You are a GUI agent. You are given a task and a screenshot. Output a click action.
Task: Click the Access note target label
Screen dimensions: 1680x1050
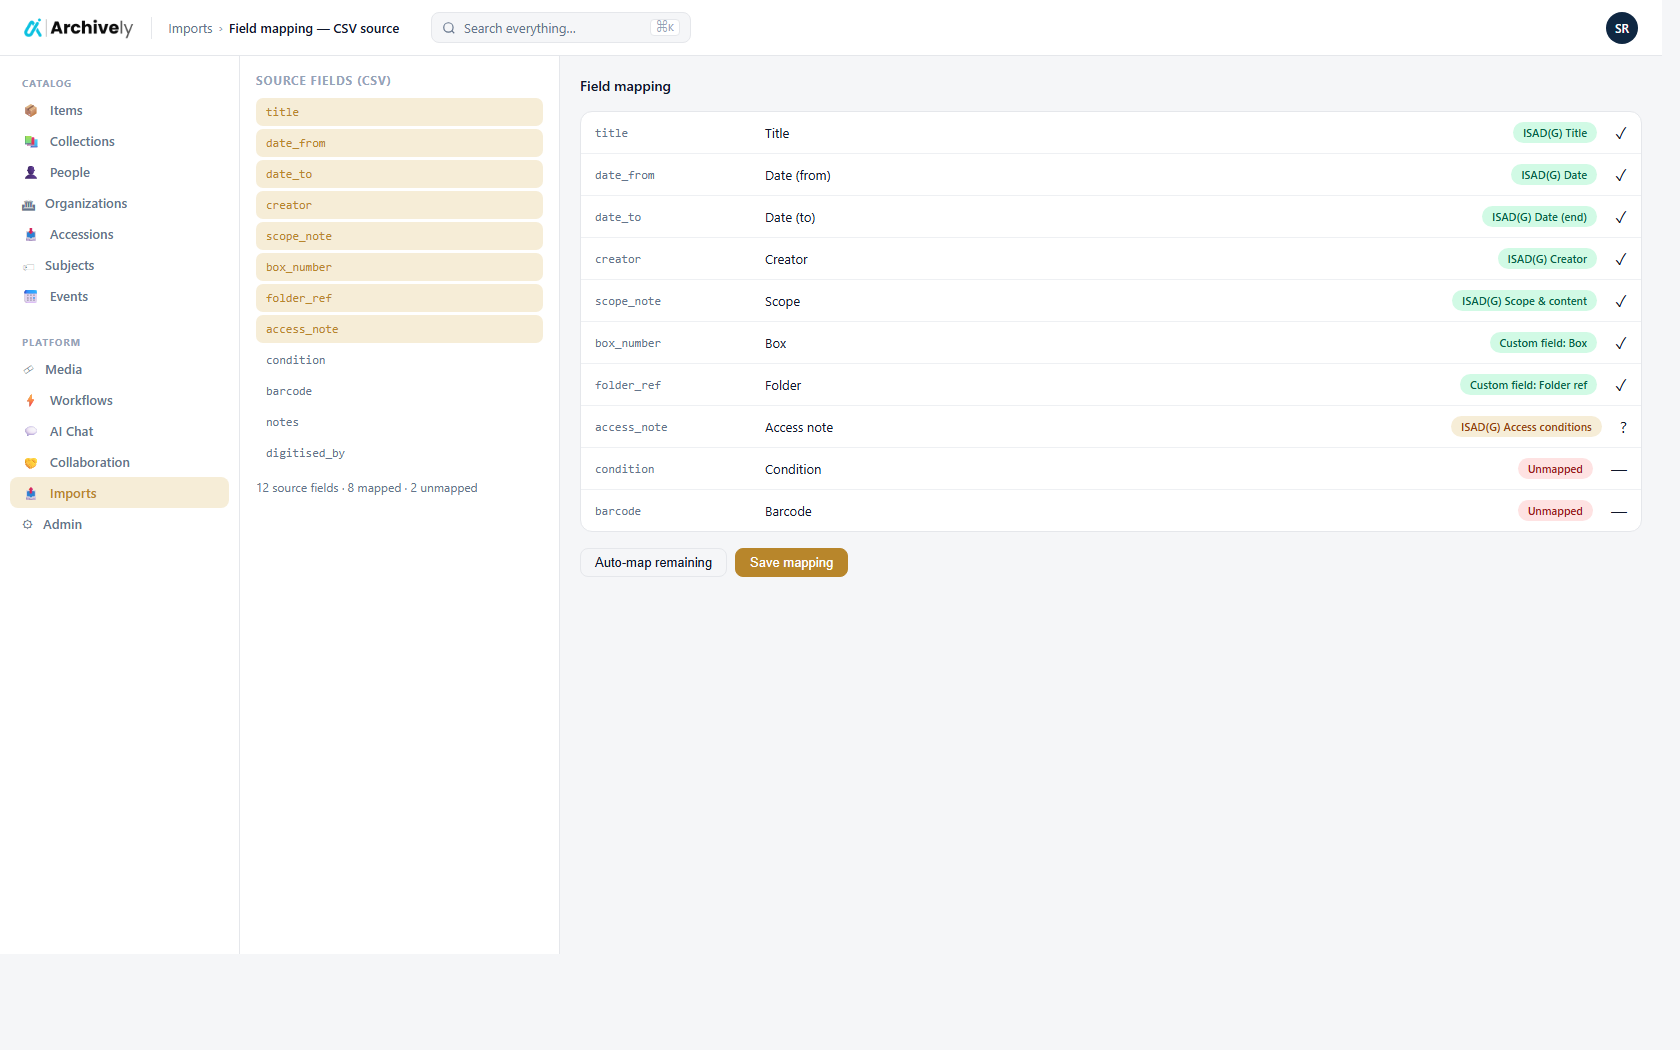[x=799, y=428]
